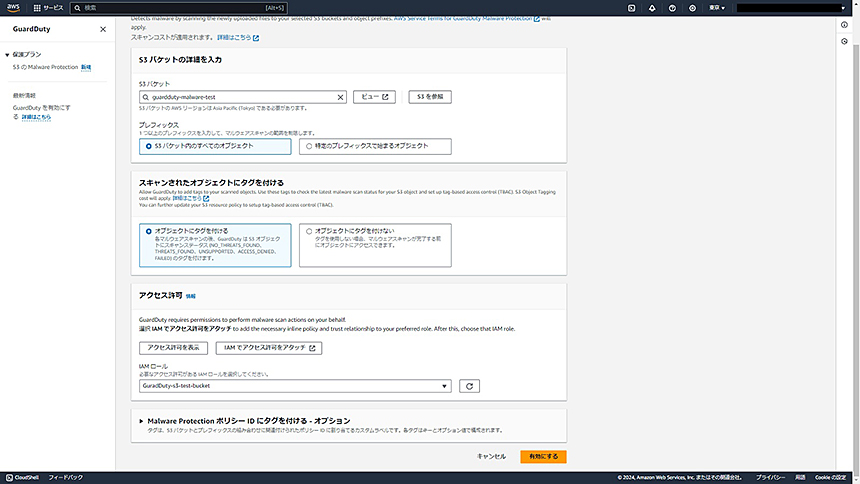This screenshot has width=860, height=484.
Task: Open the IAM ロール dropdown
Action: coord(295,386)
